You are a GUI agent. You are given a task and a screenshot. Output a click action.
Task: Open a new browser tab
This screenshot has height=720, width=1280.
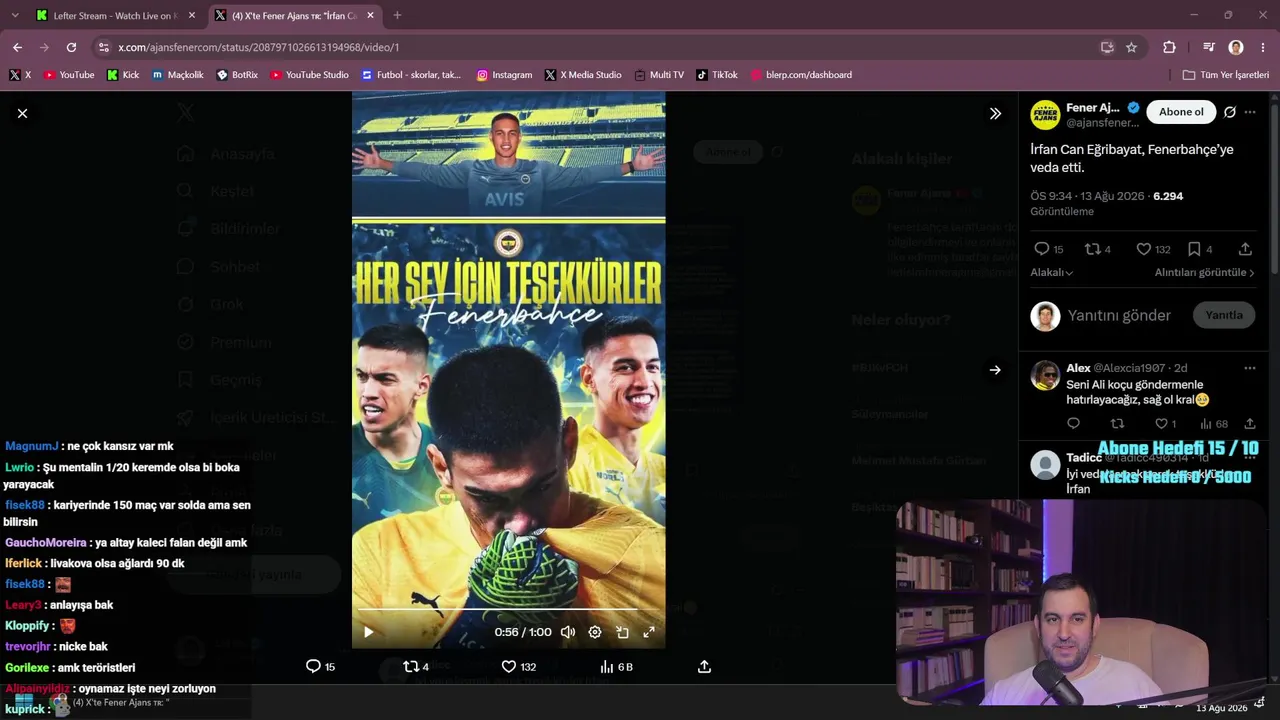click(397, 16)
